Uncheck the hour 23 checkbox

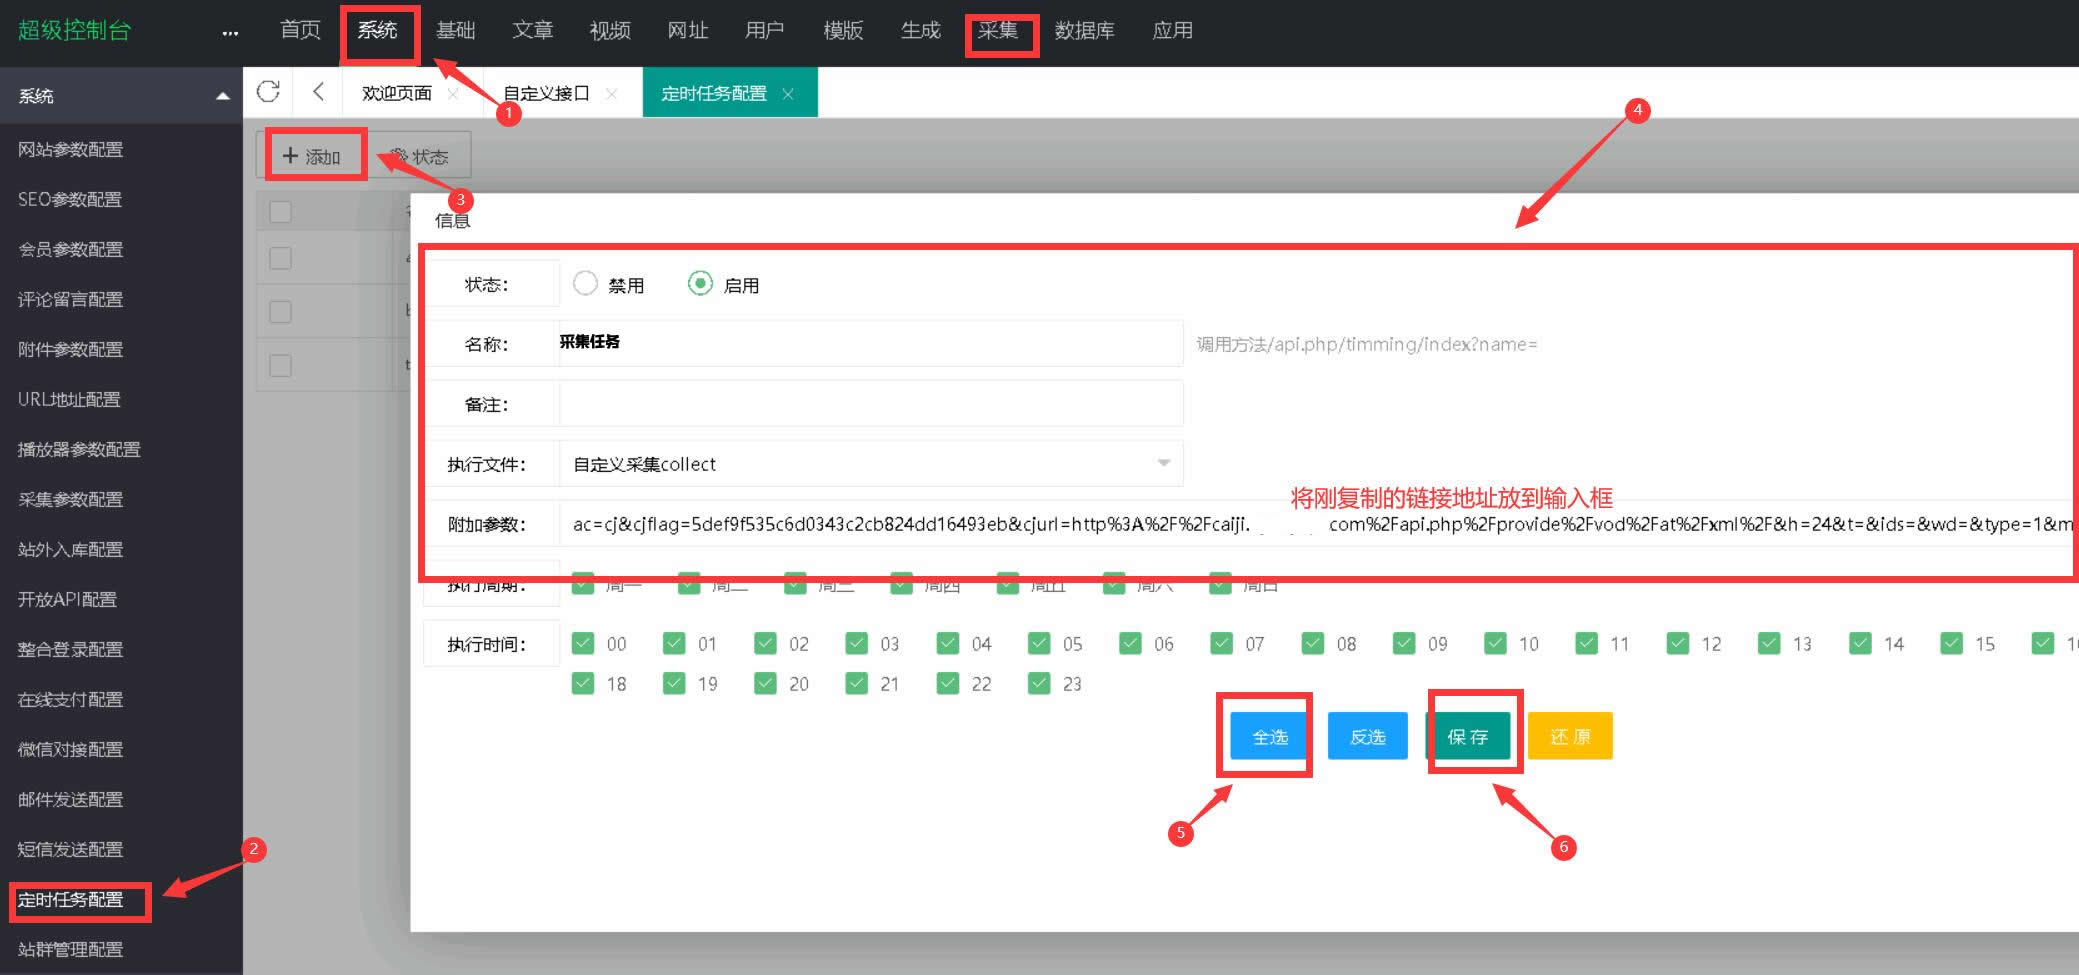pyautogui.click(x=1040, y=683)
